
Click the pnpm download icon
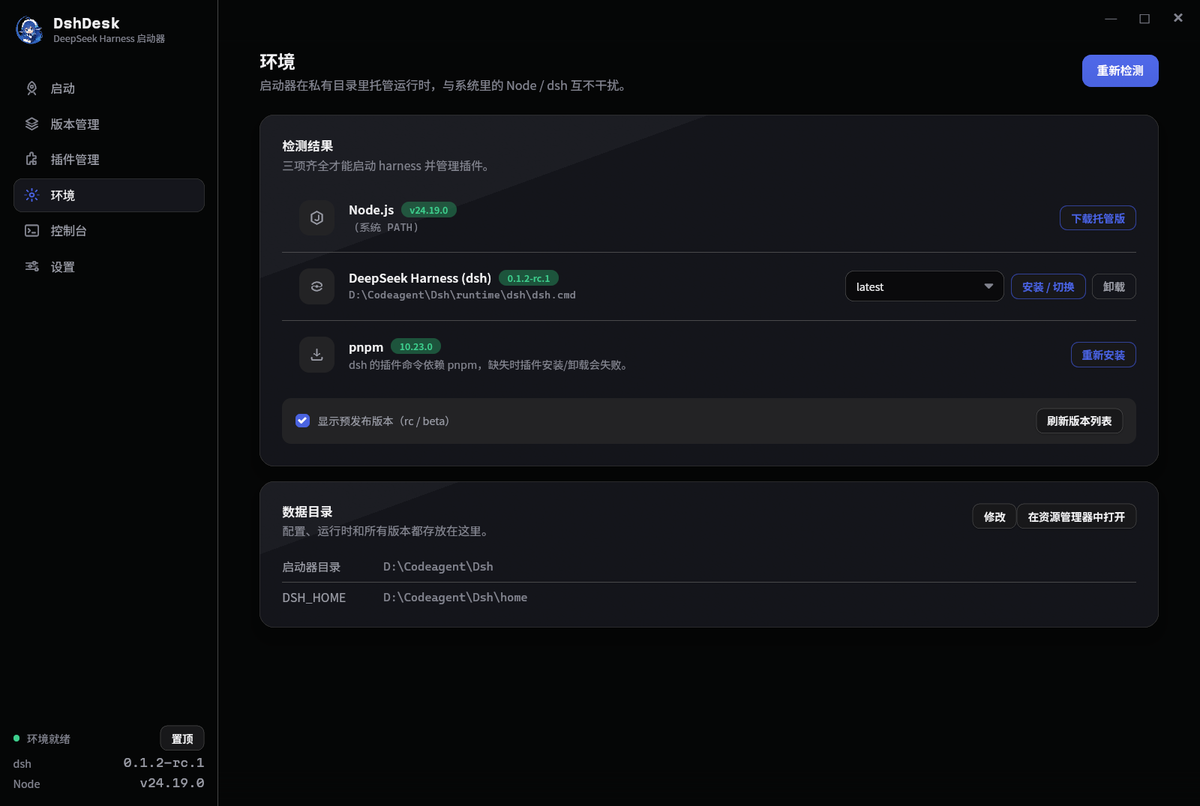click(x=317, y=355)
